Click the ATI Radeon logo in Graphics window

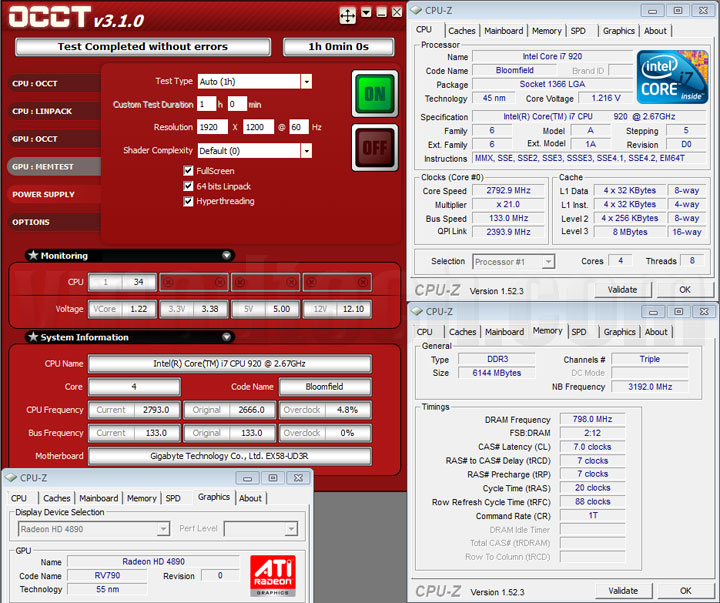click(x=273, y=576)
